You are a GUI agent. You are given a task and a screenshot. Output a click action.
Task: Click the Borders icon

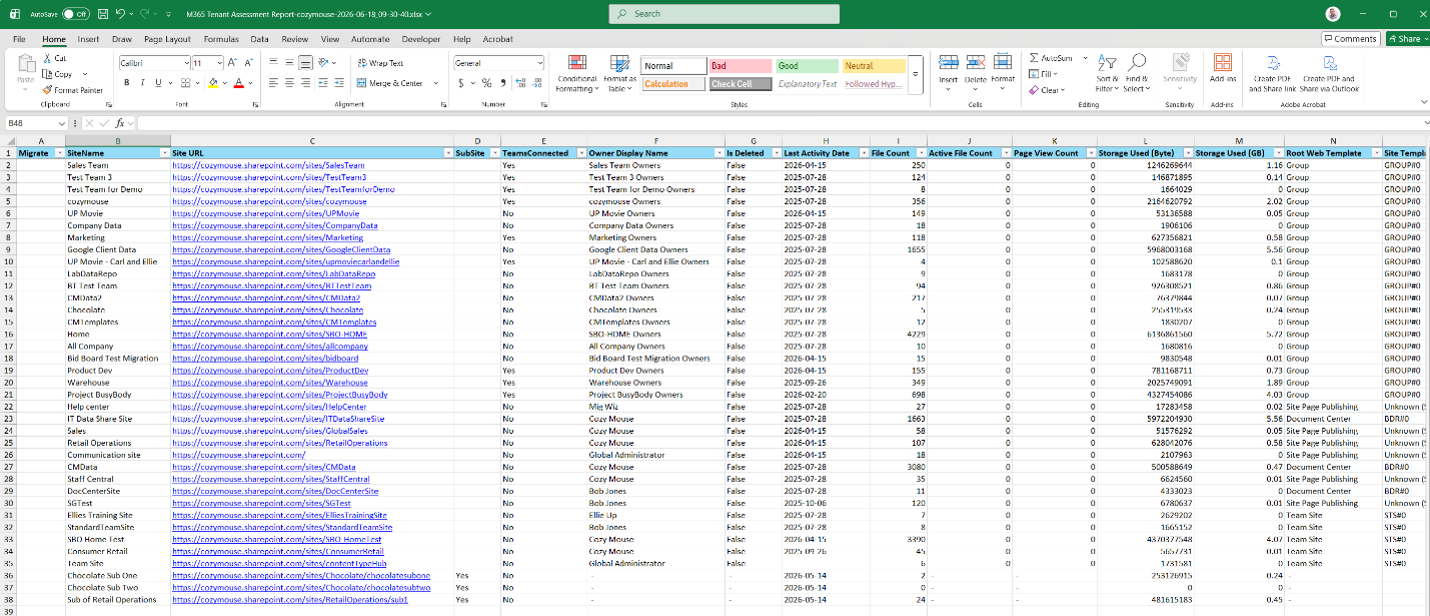(x=186, y=83)
